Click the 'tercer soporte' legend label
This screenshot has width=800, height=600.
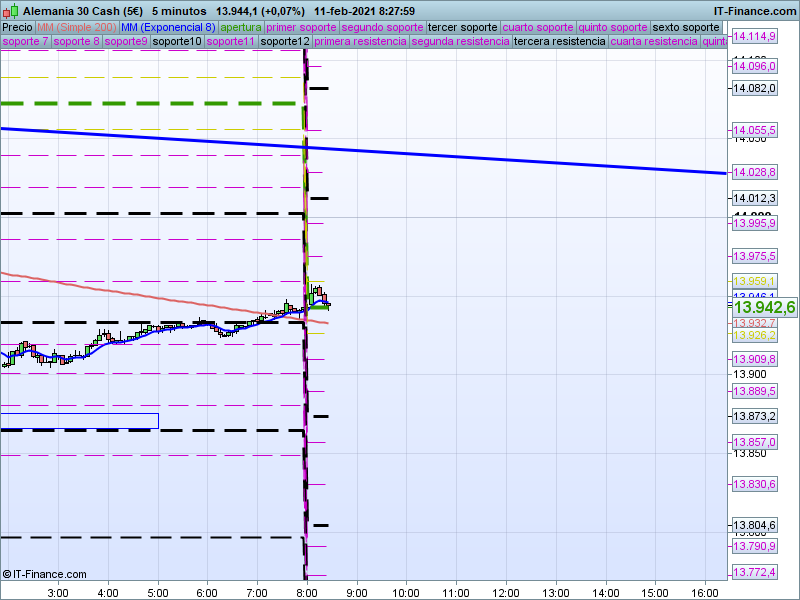(x=462, y=27)
